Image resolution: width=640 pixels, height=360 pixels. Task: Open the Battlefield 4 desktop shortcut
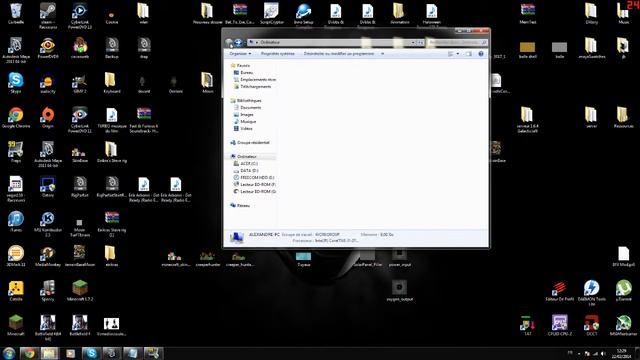pyautogui.click(x=80, y=325)
